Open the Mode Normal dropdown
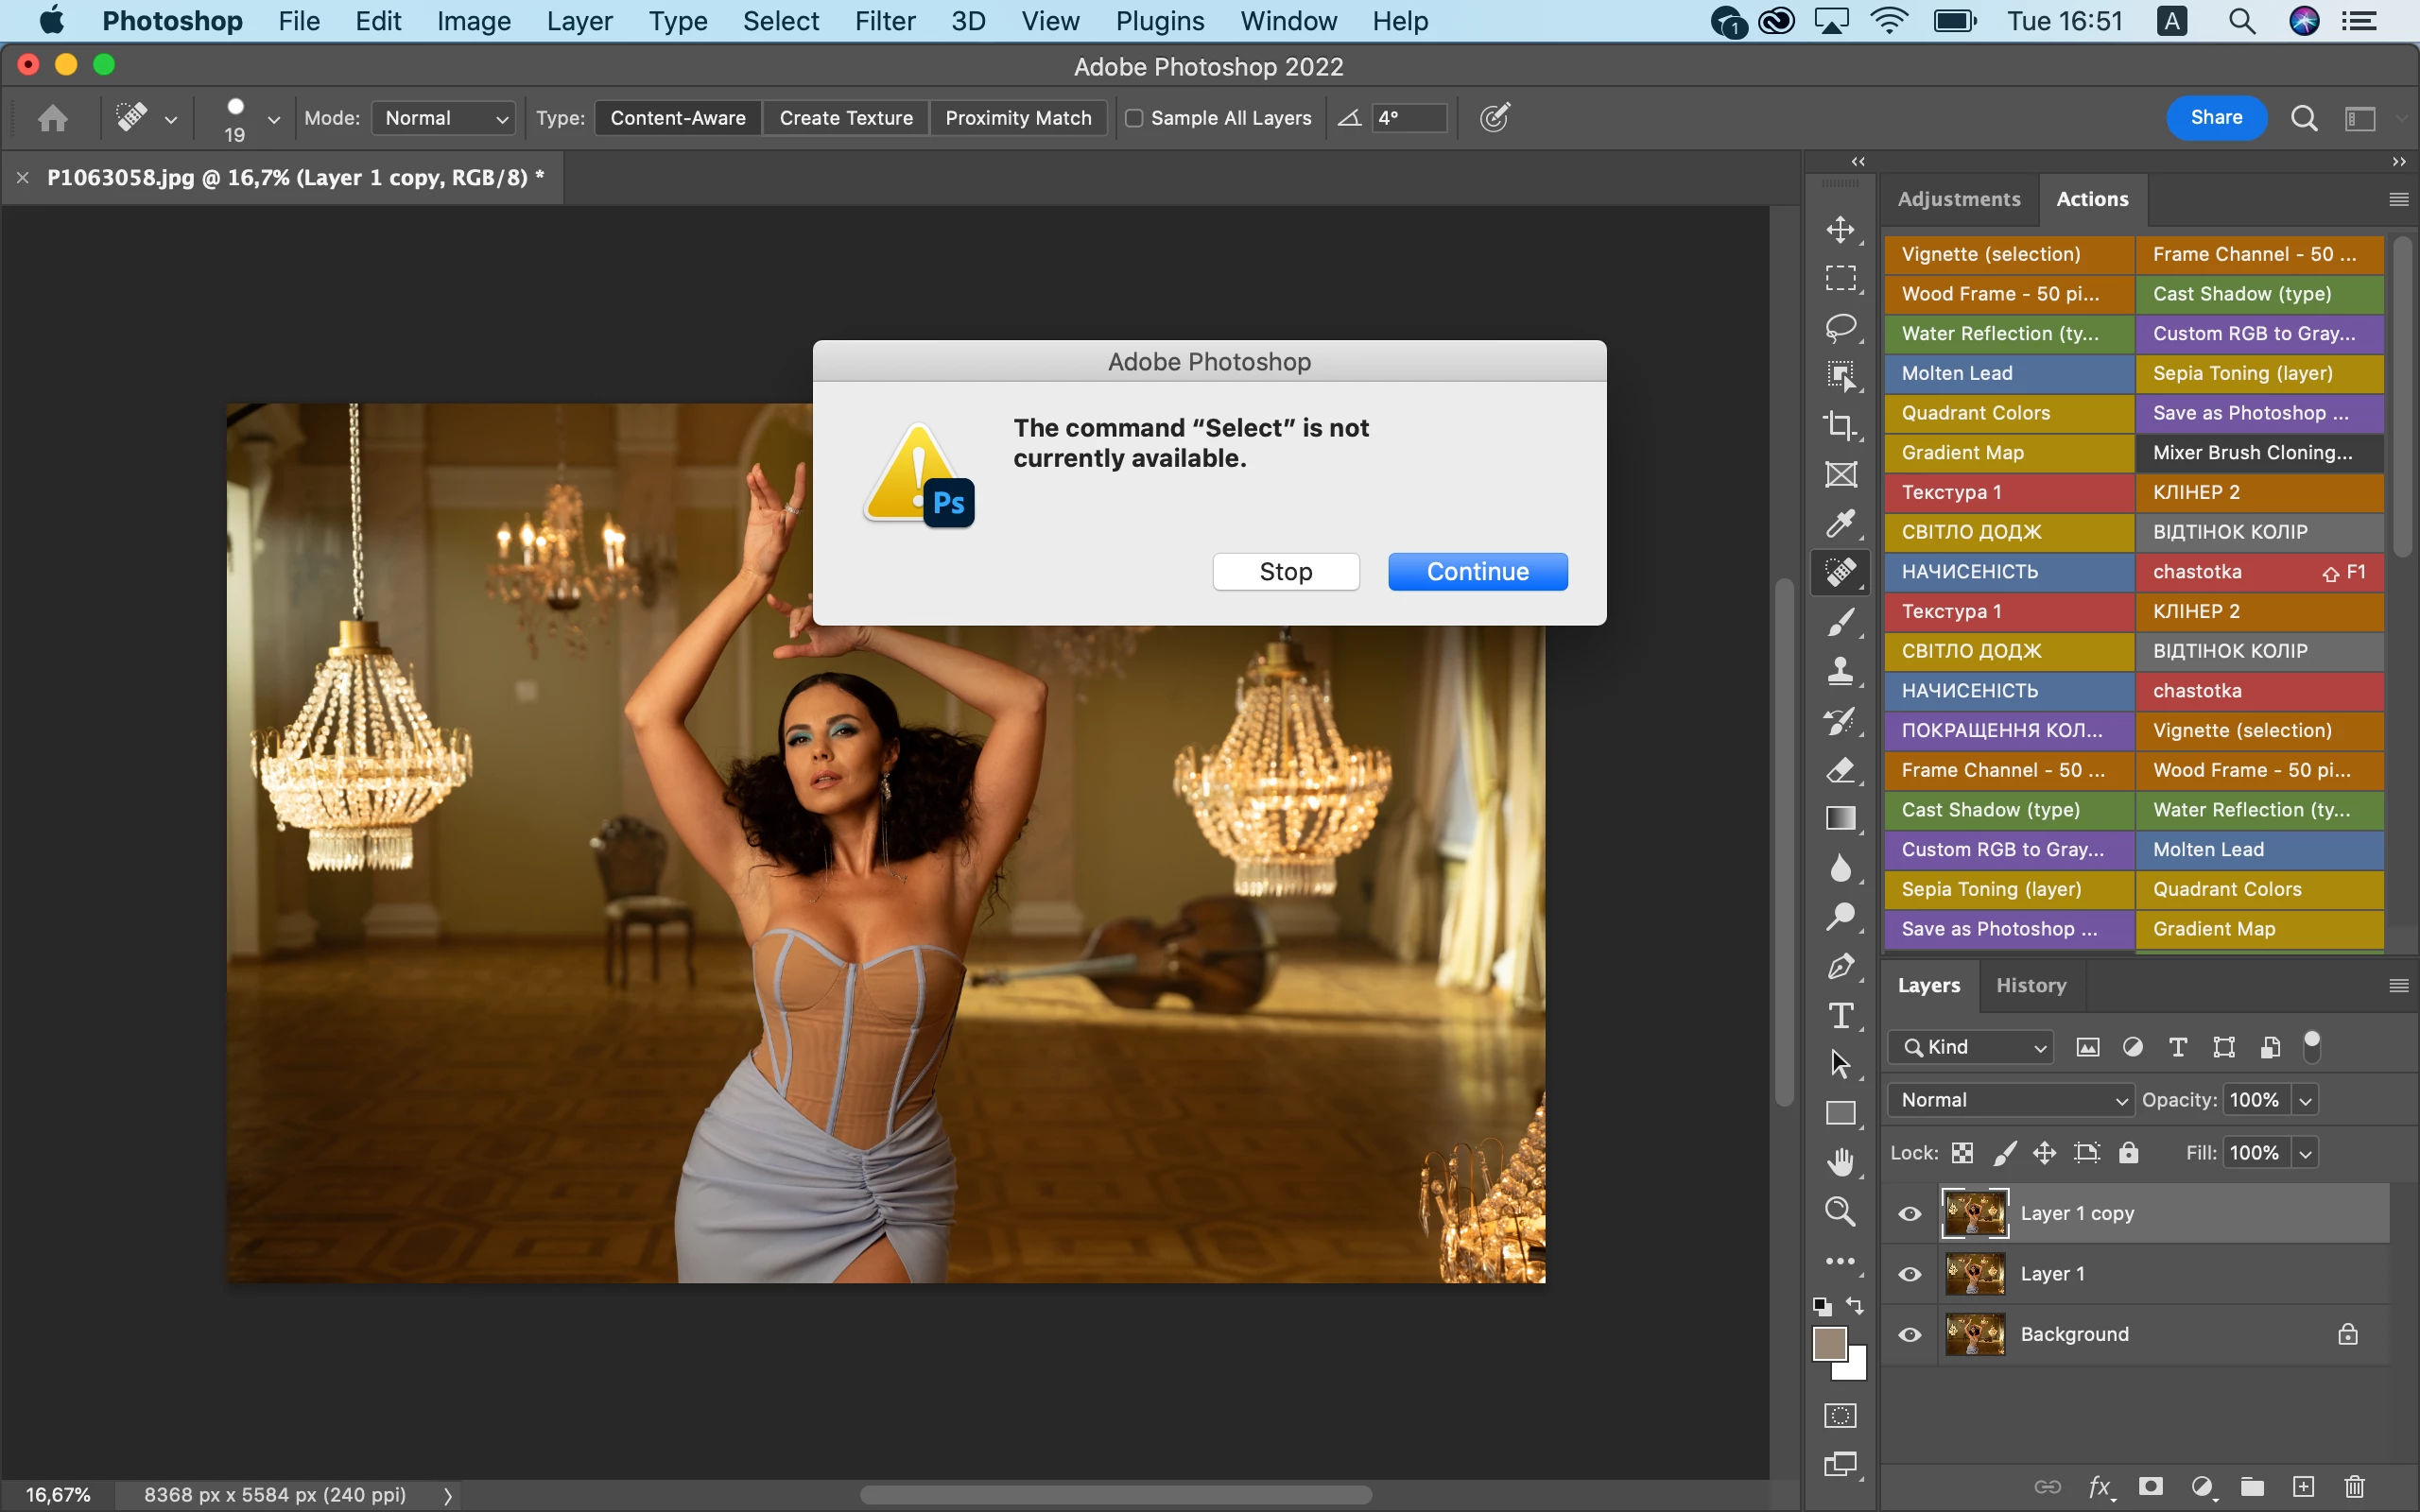The image size is (2420, 1512). 445,118
